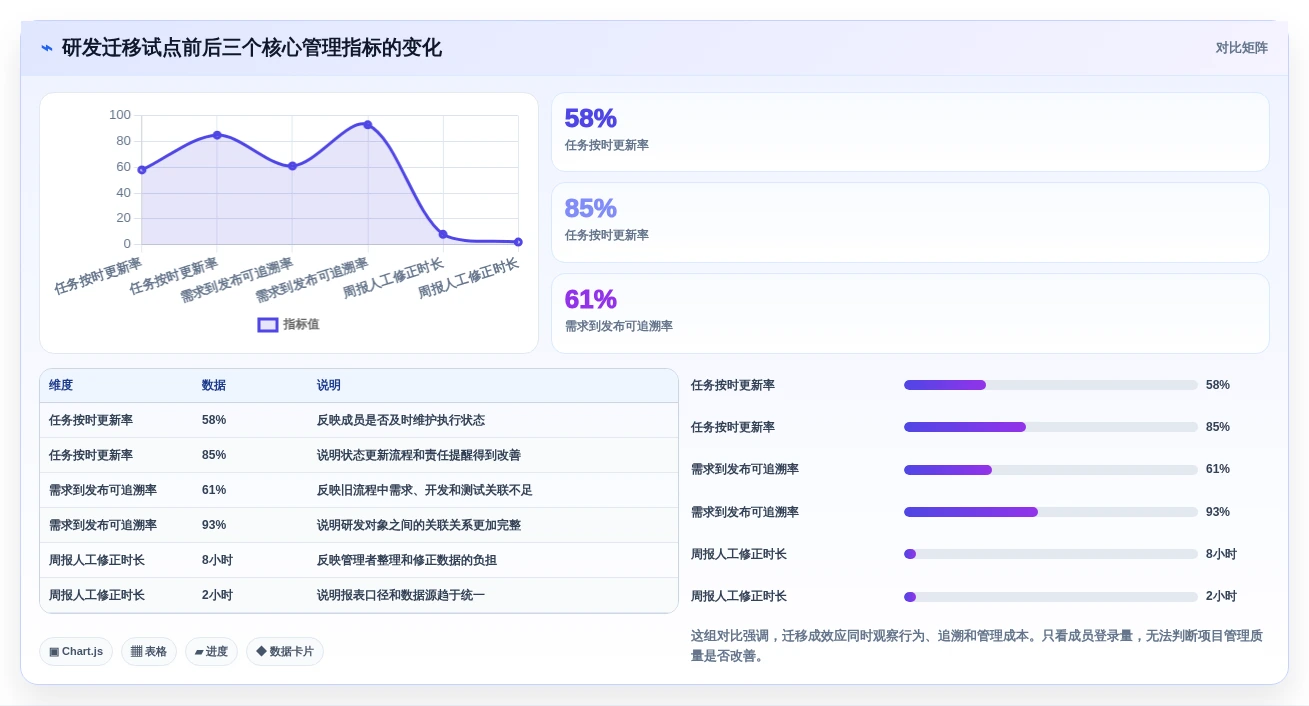Click the Chart.js chip icon

pos(54,651)
